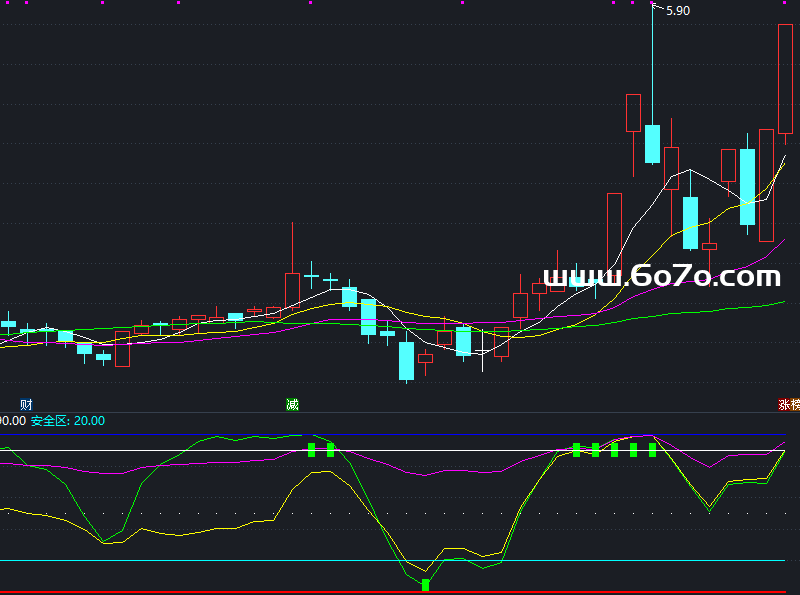Select the tallest red candle at far right
The height and width of the screenshot is (595, 800).
click(786, 78)
